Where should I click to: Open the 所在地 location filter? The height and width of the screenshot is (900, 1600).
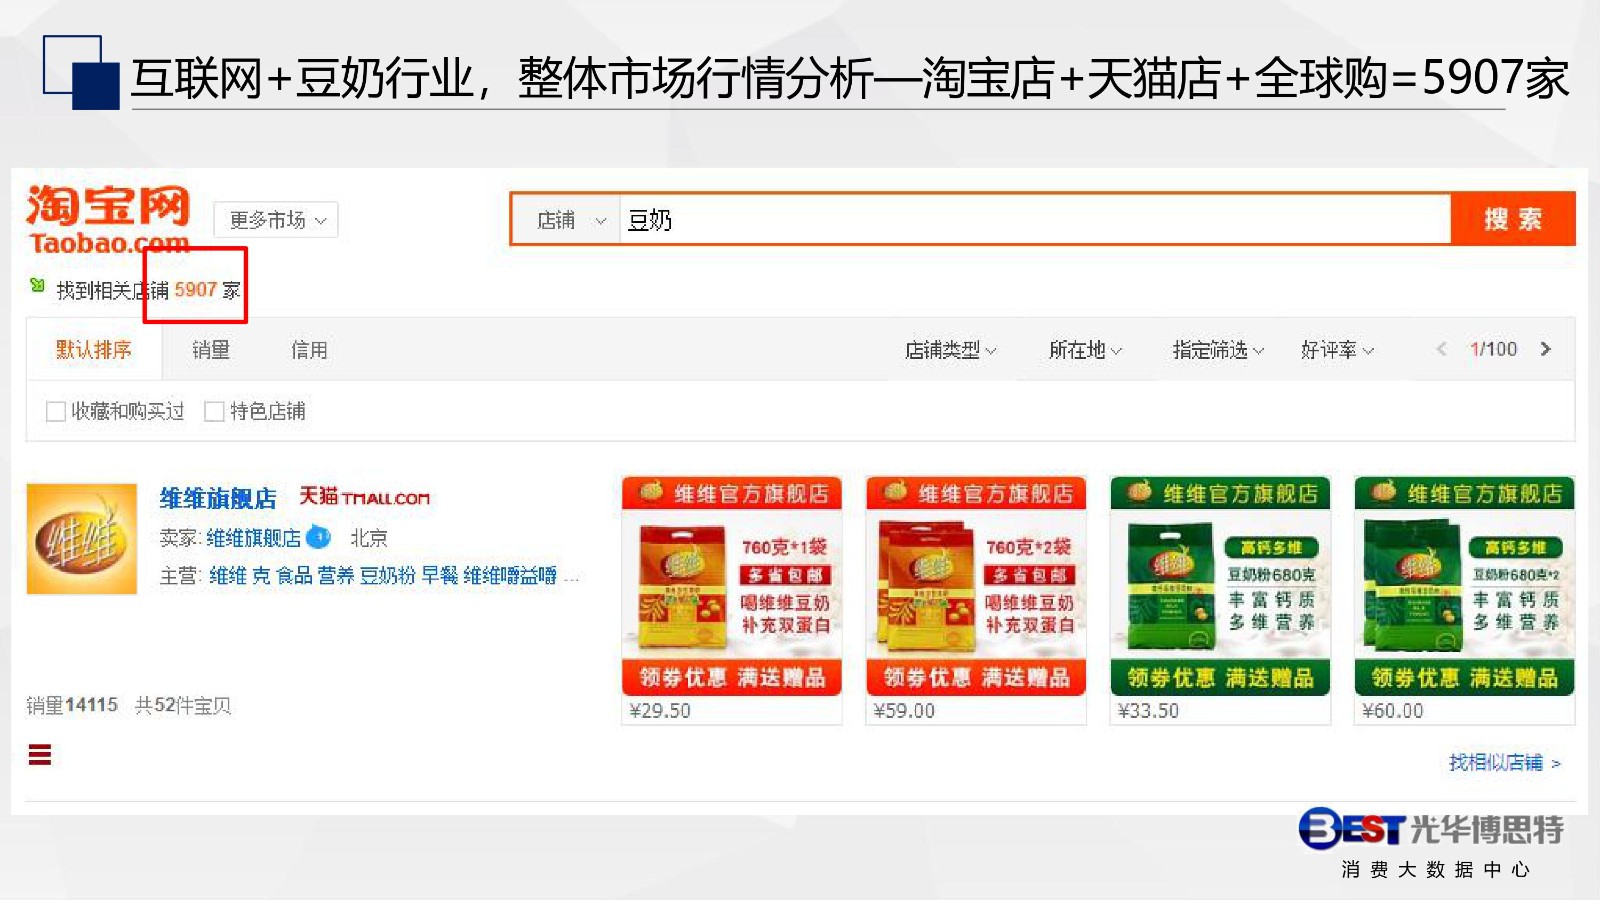click(x=1085, y=350)
